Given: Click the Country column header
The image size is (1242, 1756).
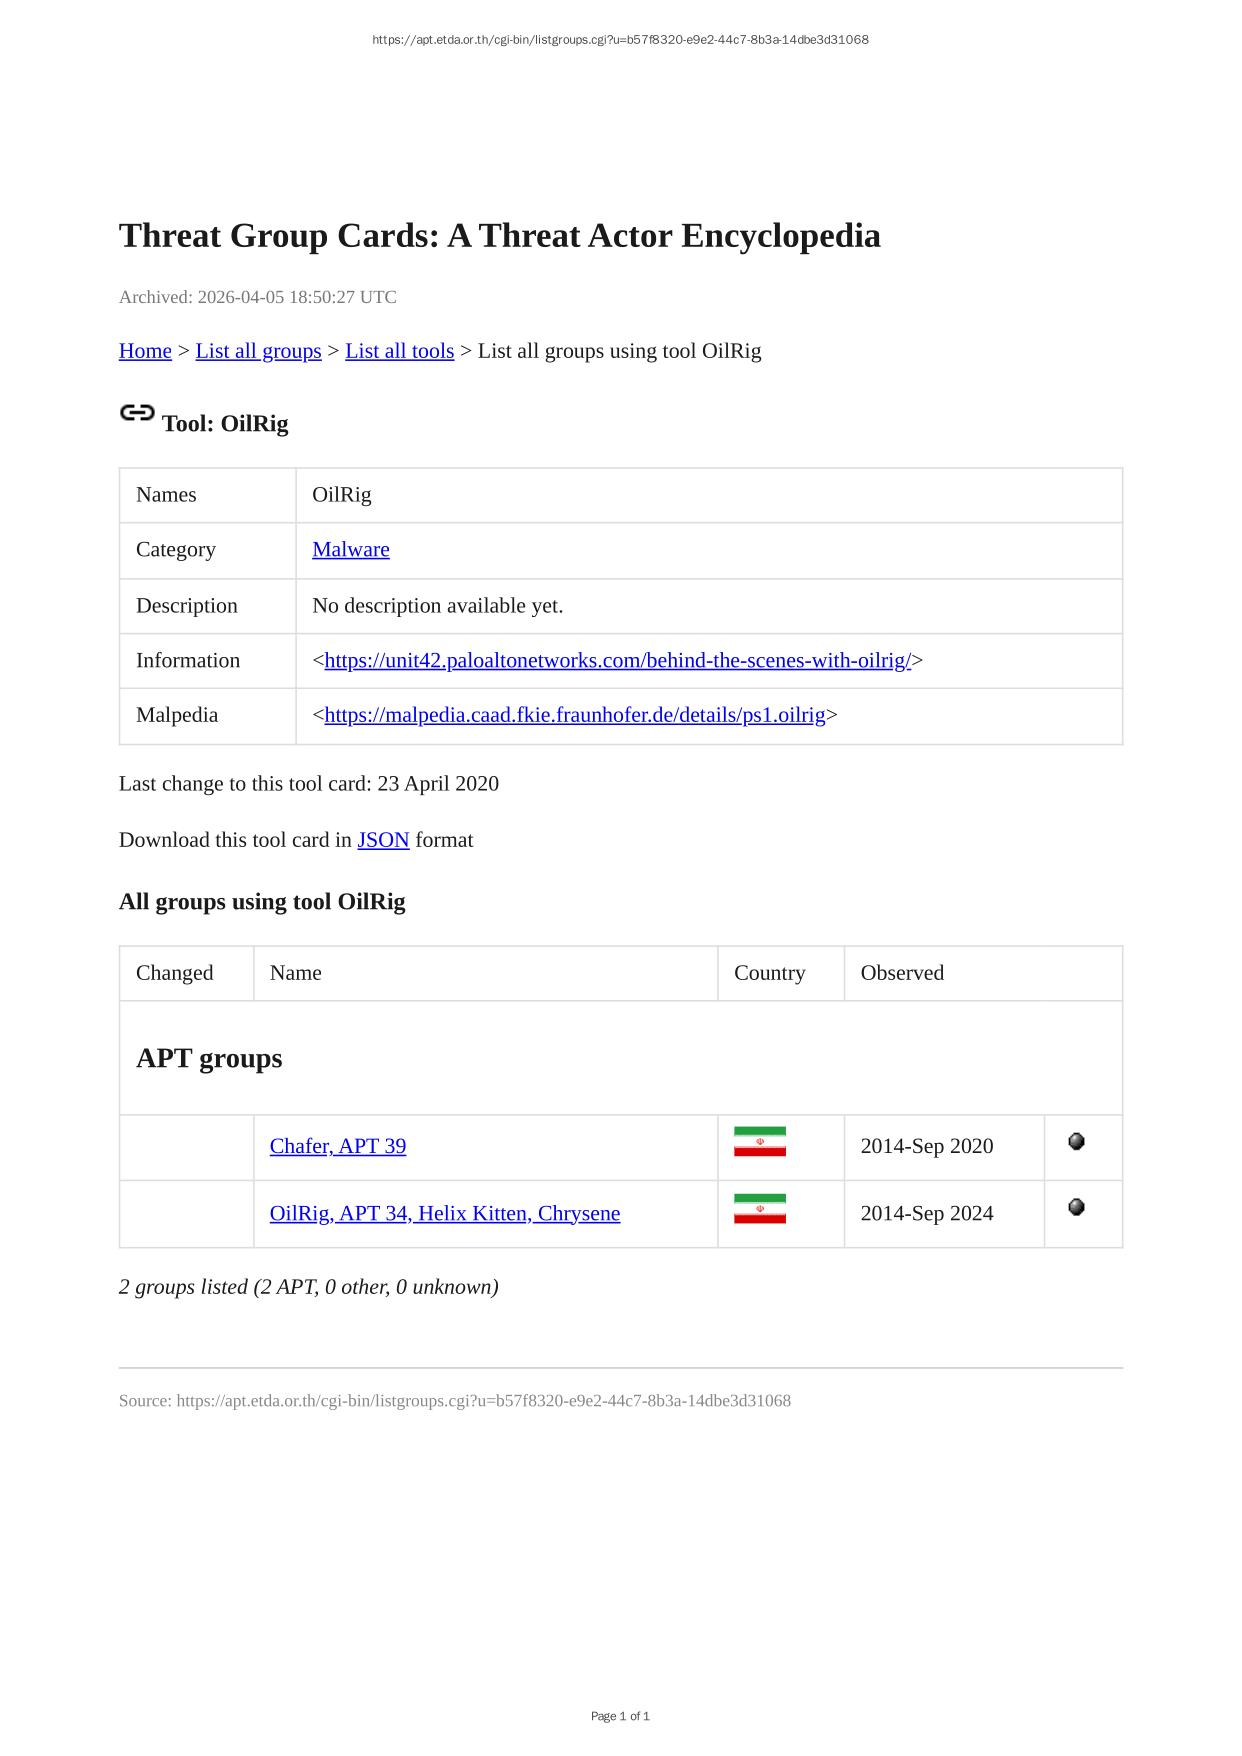Looking at the screenshot, I should (769, 973).
